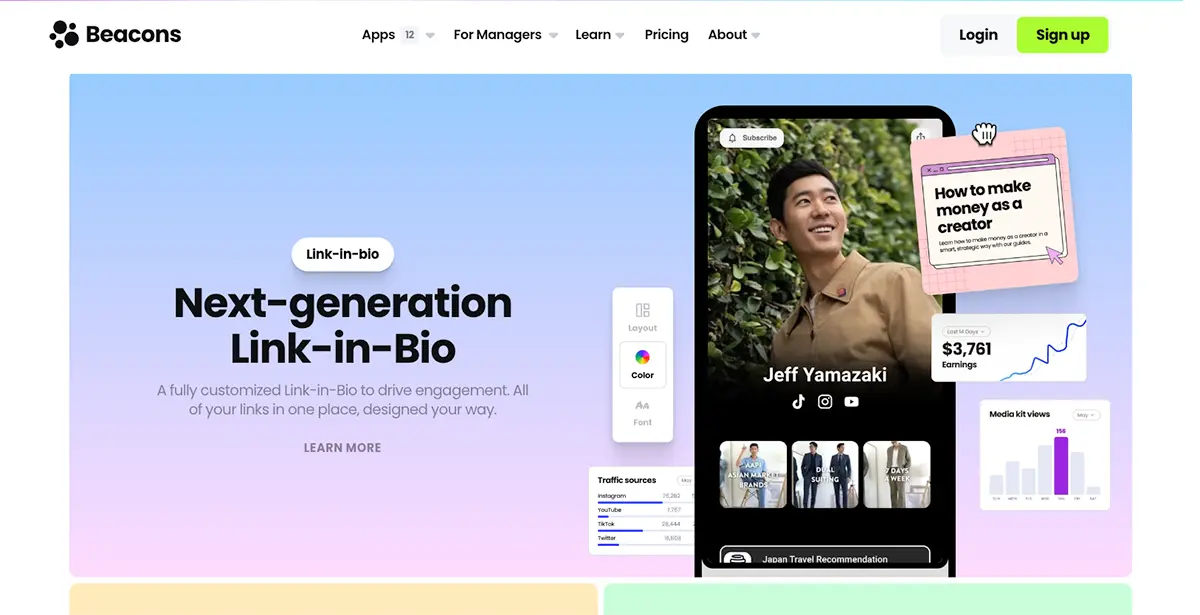Viewport: 1200px width, 615px height.
Task: Click the TikTok icon under Jeff Yamazaki
Action: tap(798, 401)
